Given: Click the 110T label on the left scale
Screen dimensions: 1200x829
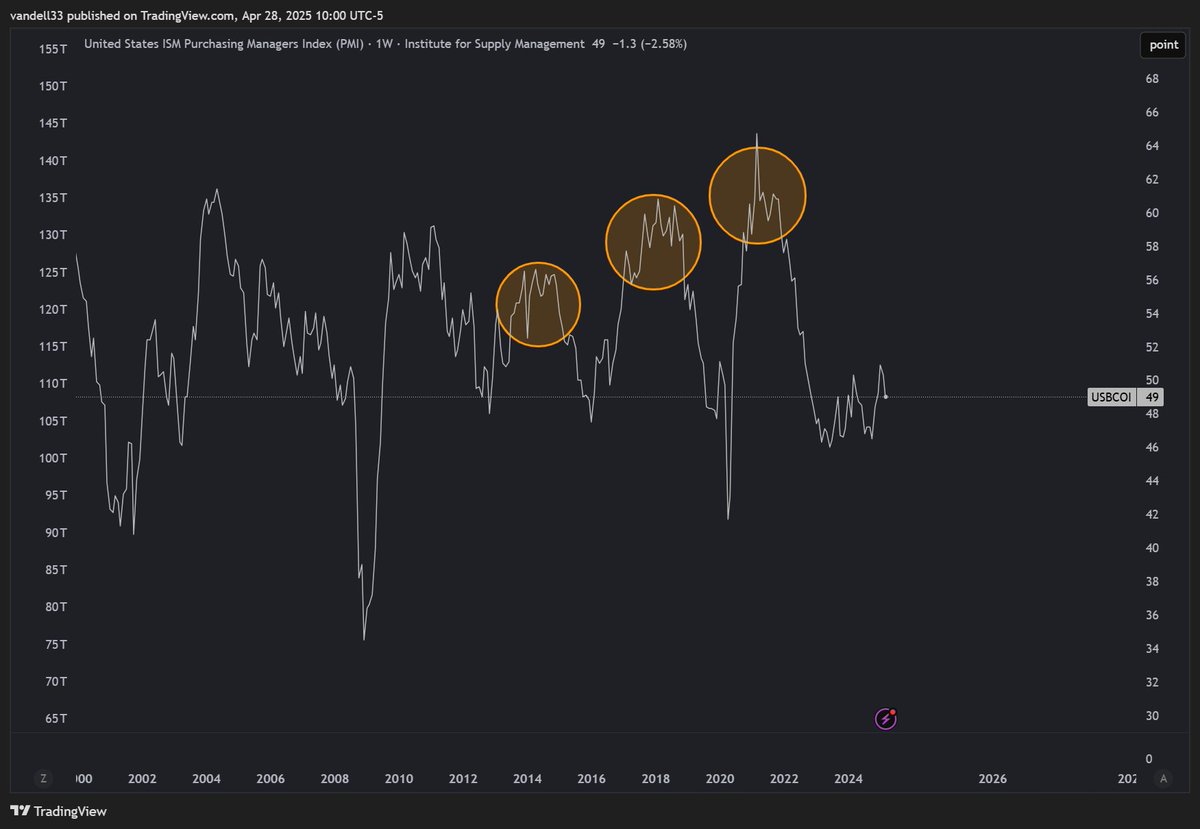Looking at the screenshot, I should tap(53, 383).
